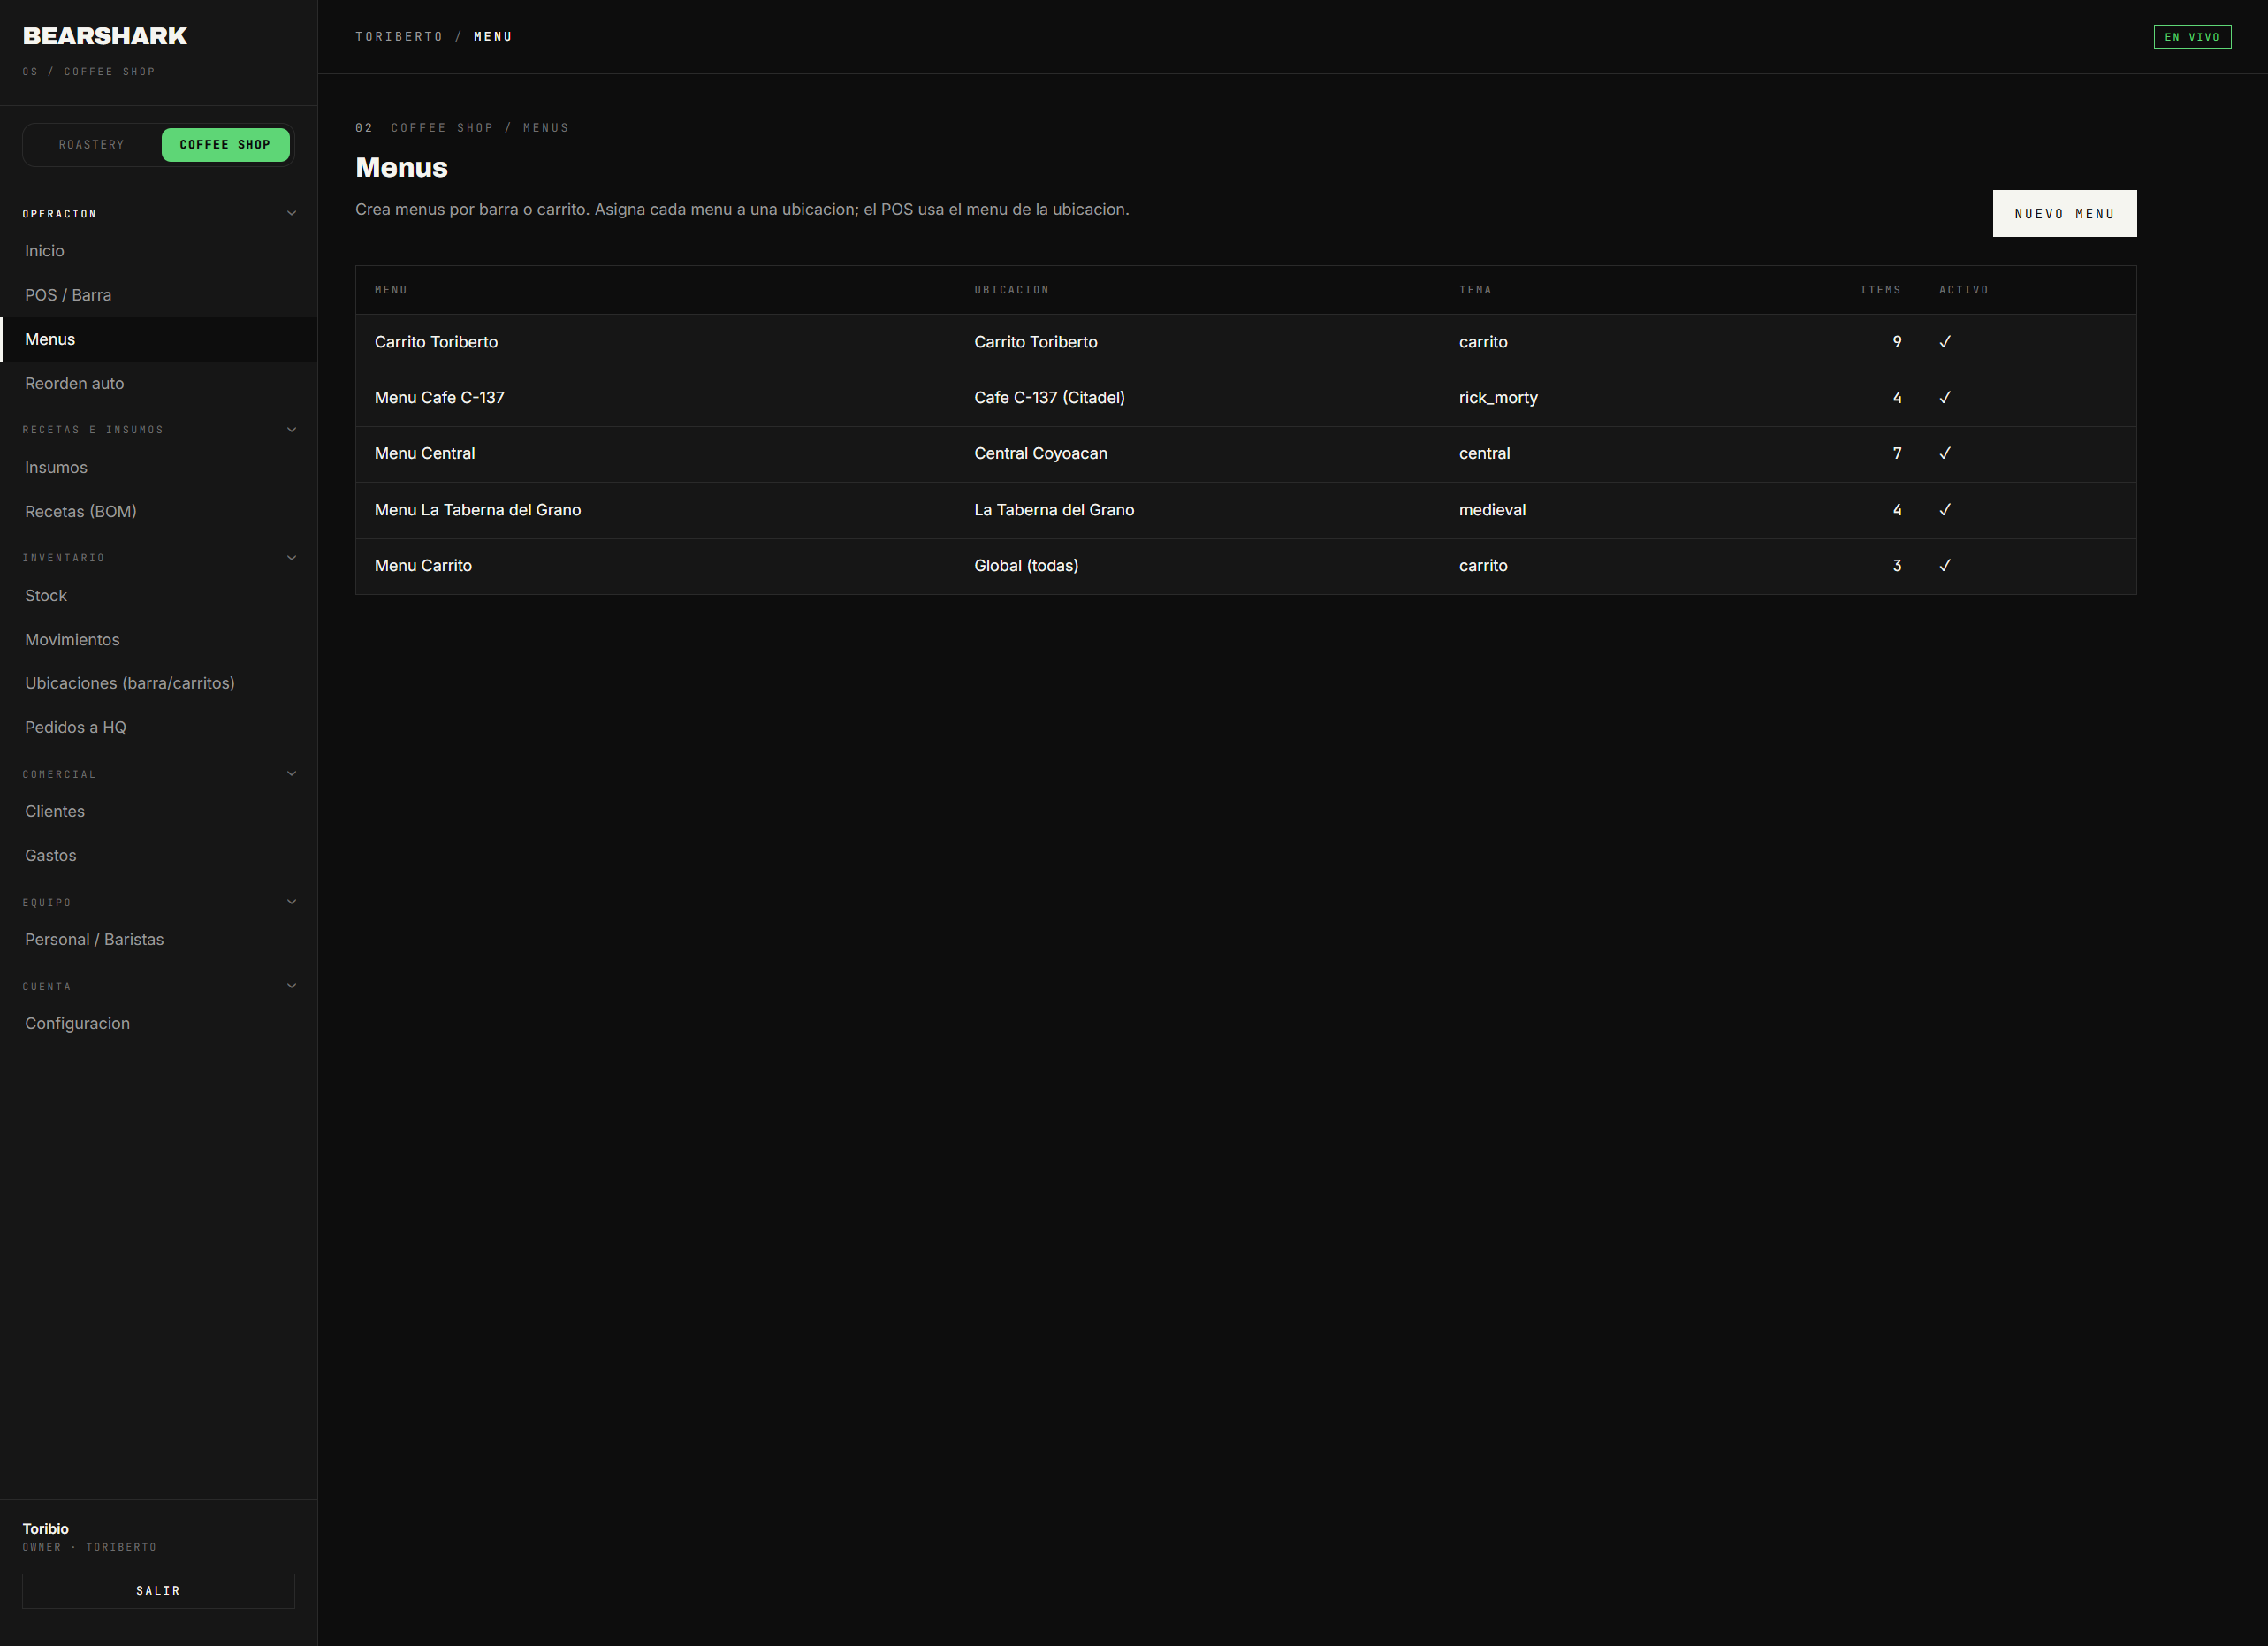
Task: Open the Clientes page
Action: [x=158, y=811]
